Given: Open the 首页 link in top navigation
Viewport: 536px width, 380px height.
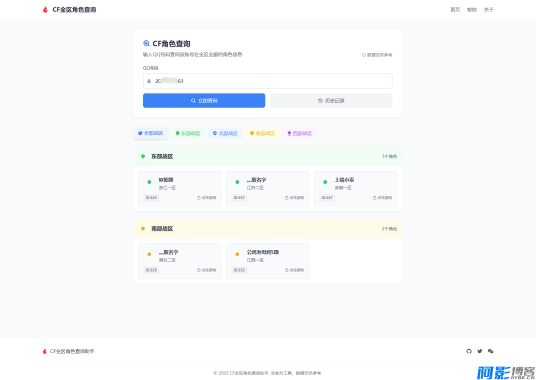Looking at the screenshot, I should (455, 10).
